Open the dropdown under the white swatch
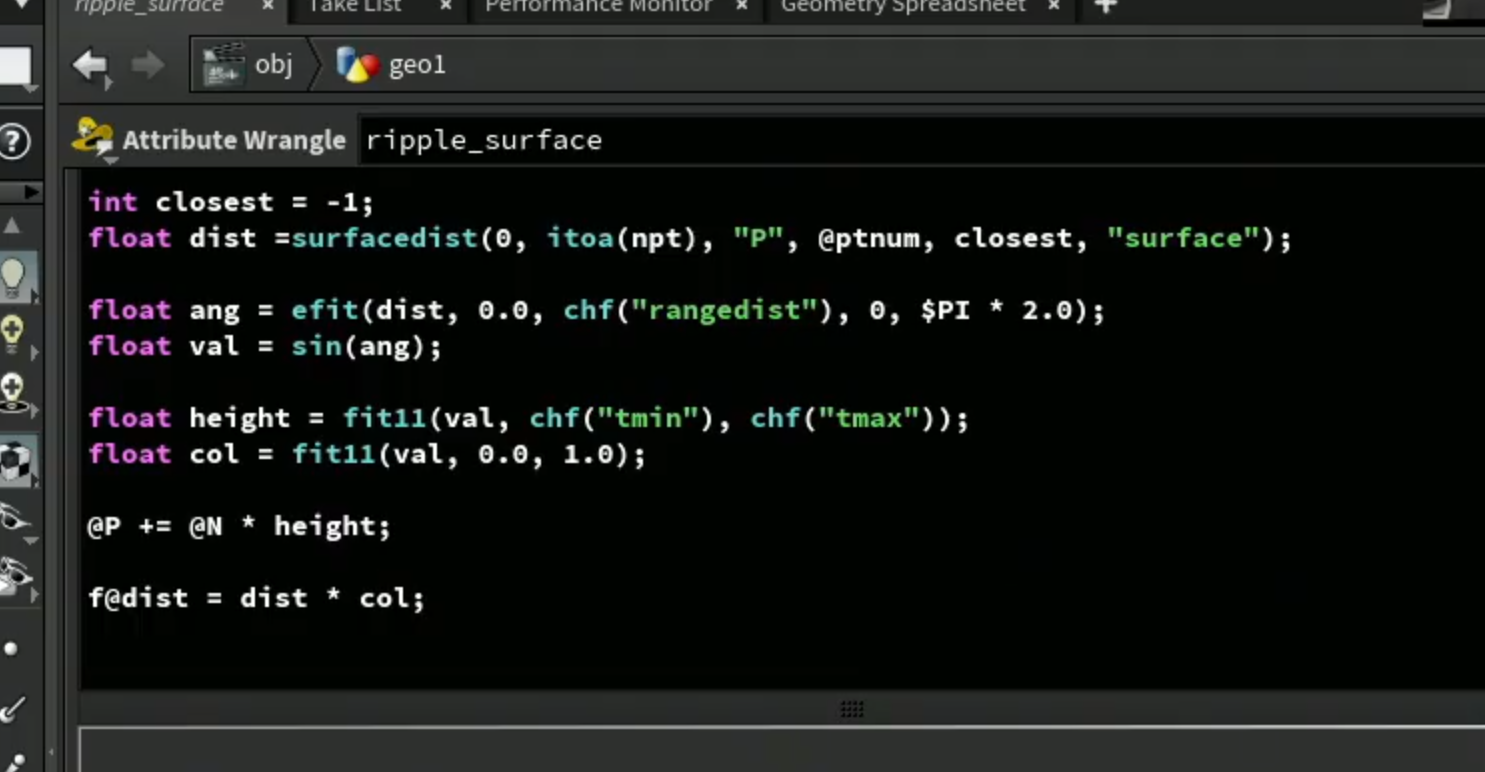Image resolution: width=1485 pixels, height=772 pixels. pyautogui.click(x=29, y=89)
